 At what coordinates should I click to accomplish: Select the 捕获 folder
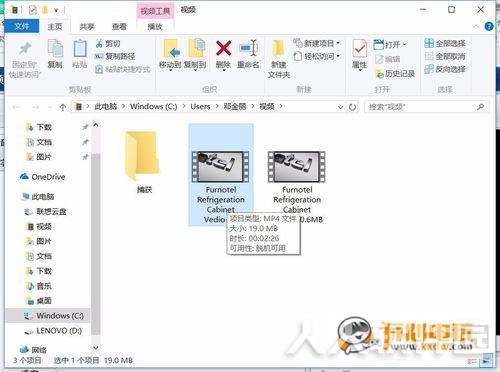coord(142,162)
